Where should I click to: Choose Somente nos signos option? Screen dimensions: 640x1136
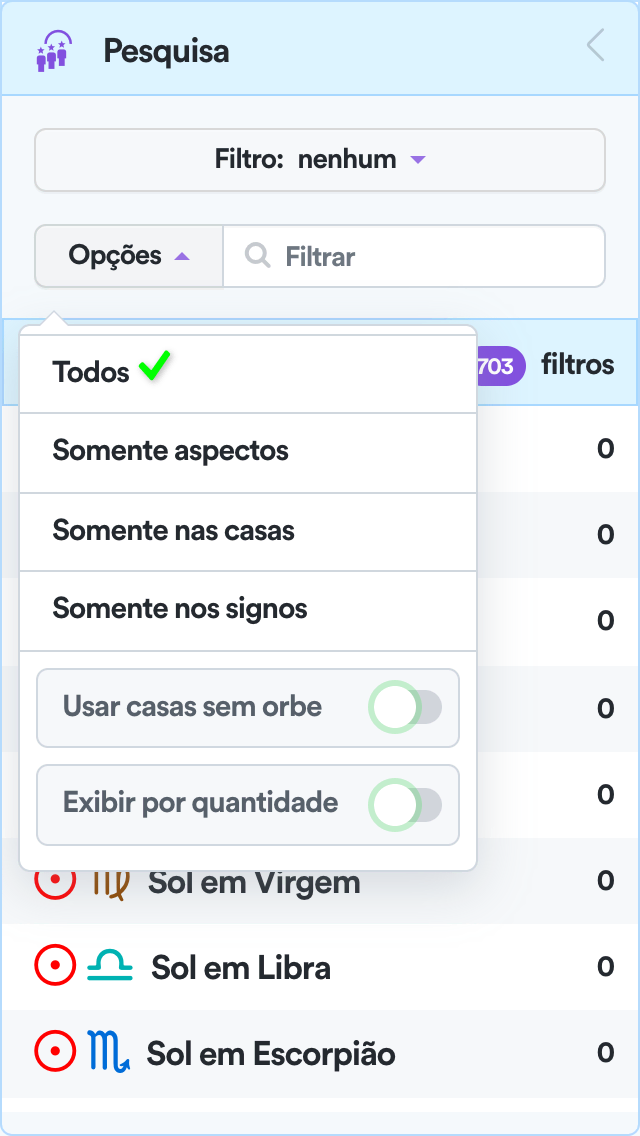180,609
